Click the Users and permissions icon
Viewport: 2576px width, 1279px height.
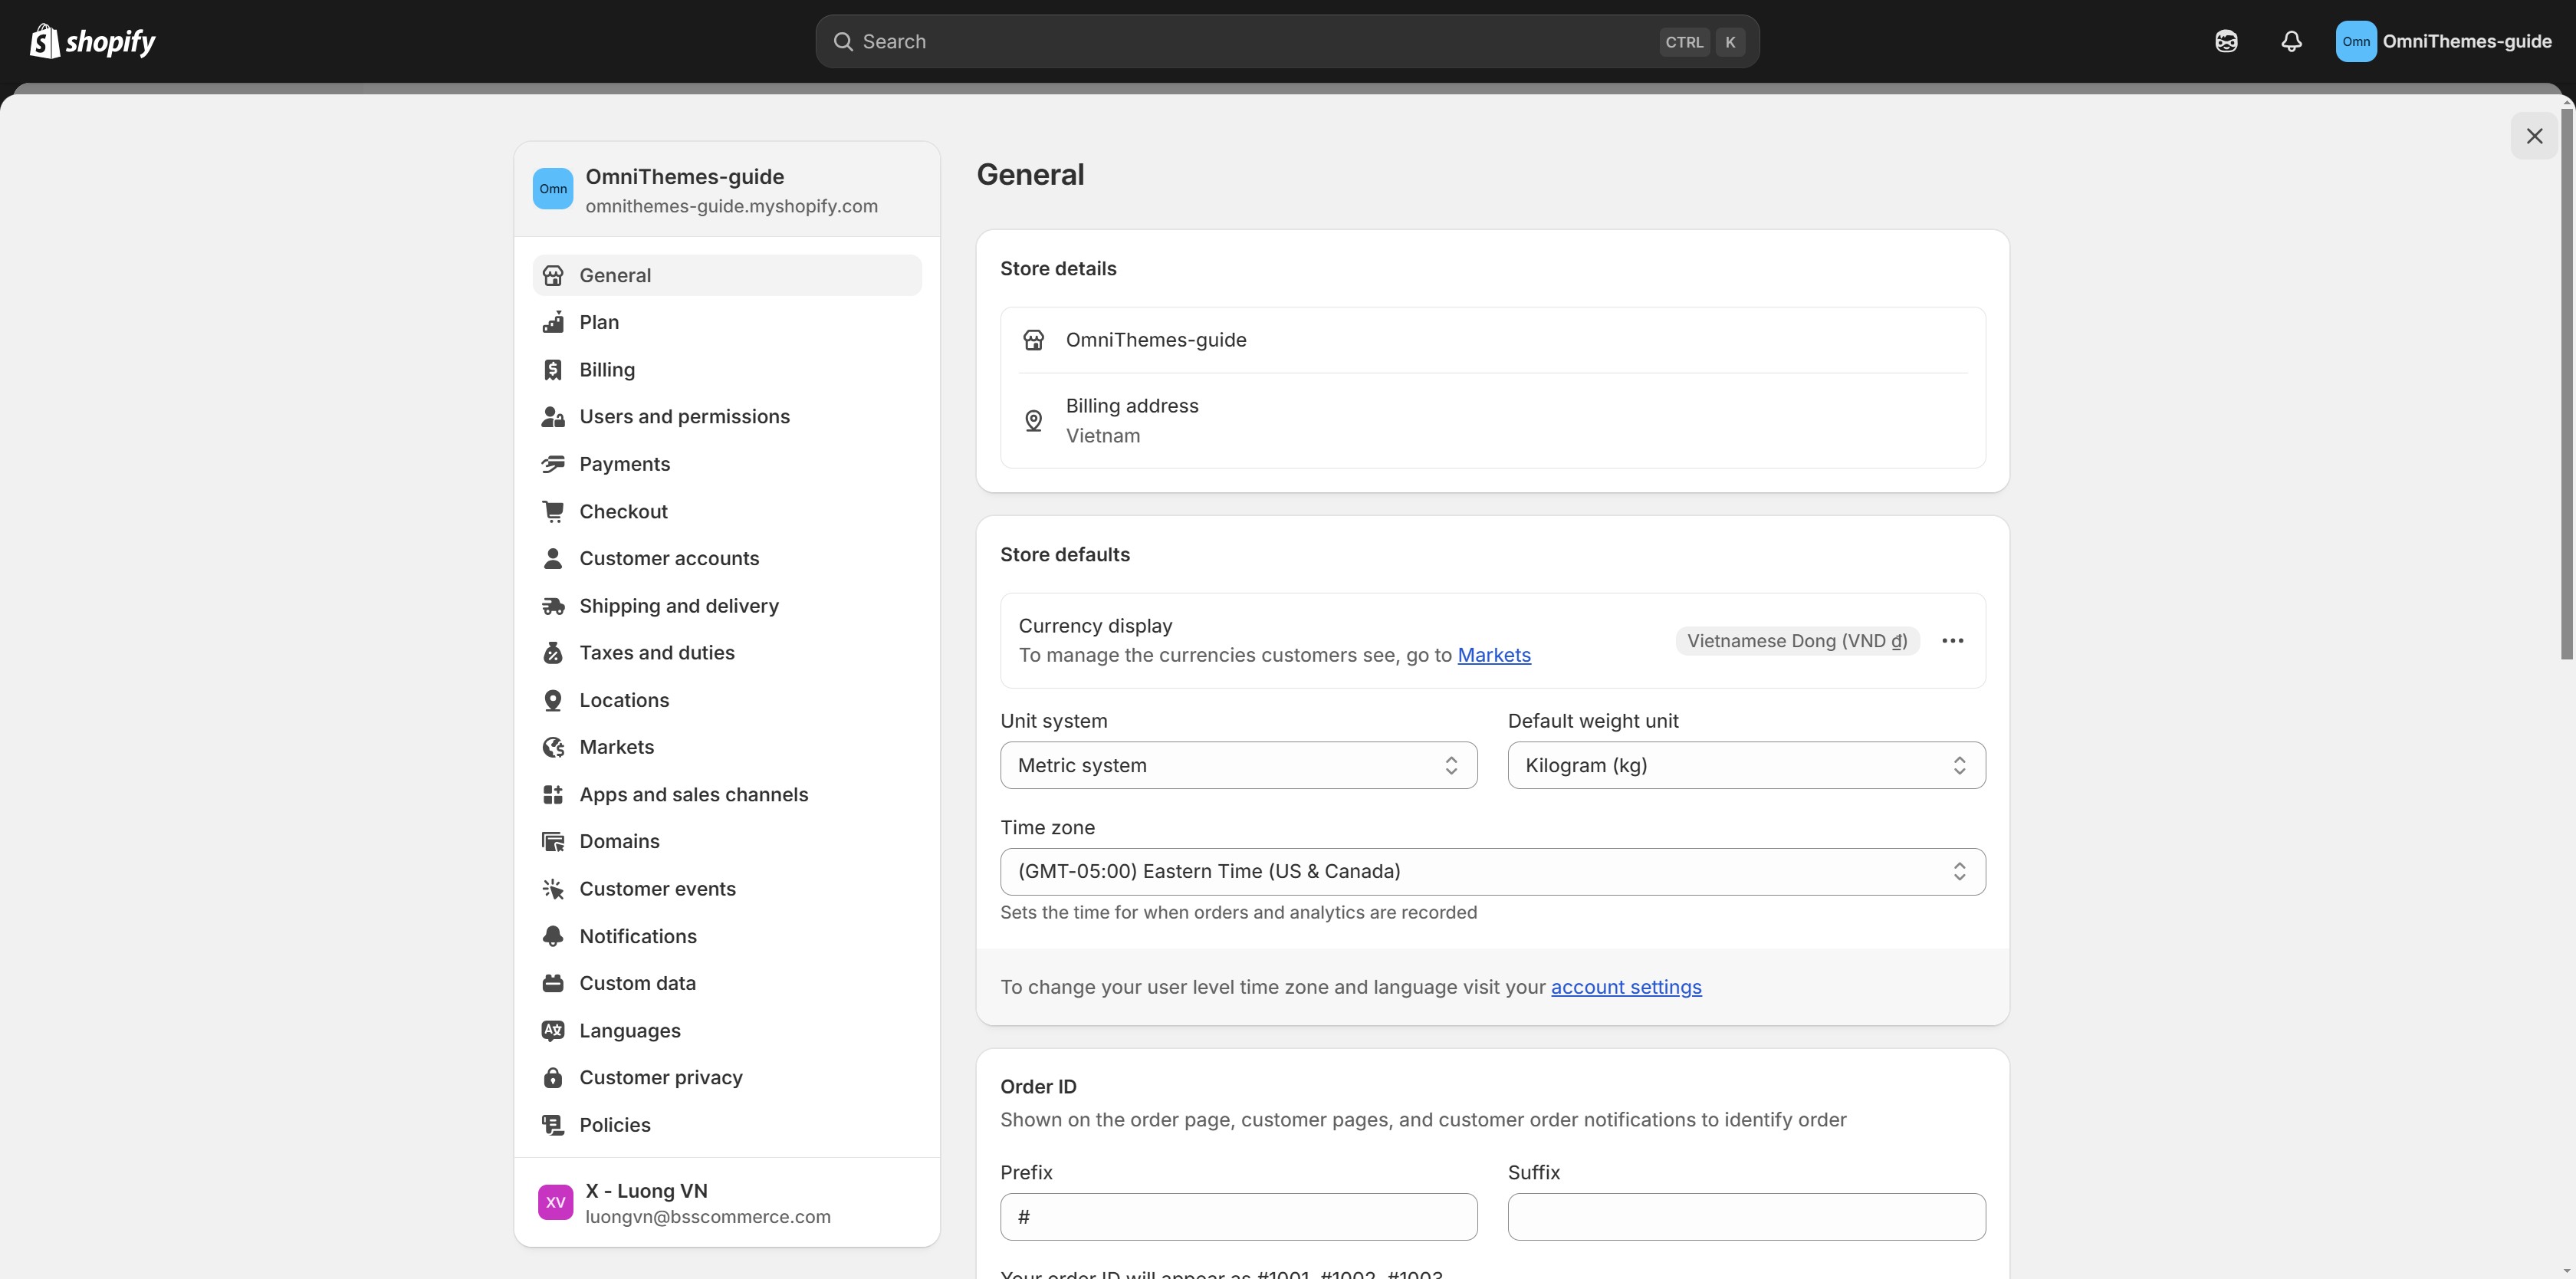click(553, 417)
